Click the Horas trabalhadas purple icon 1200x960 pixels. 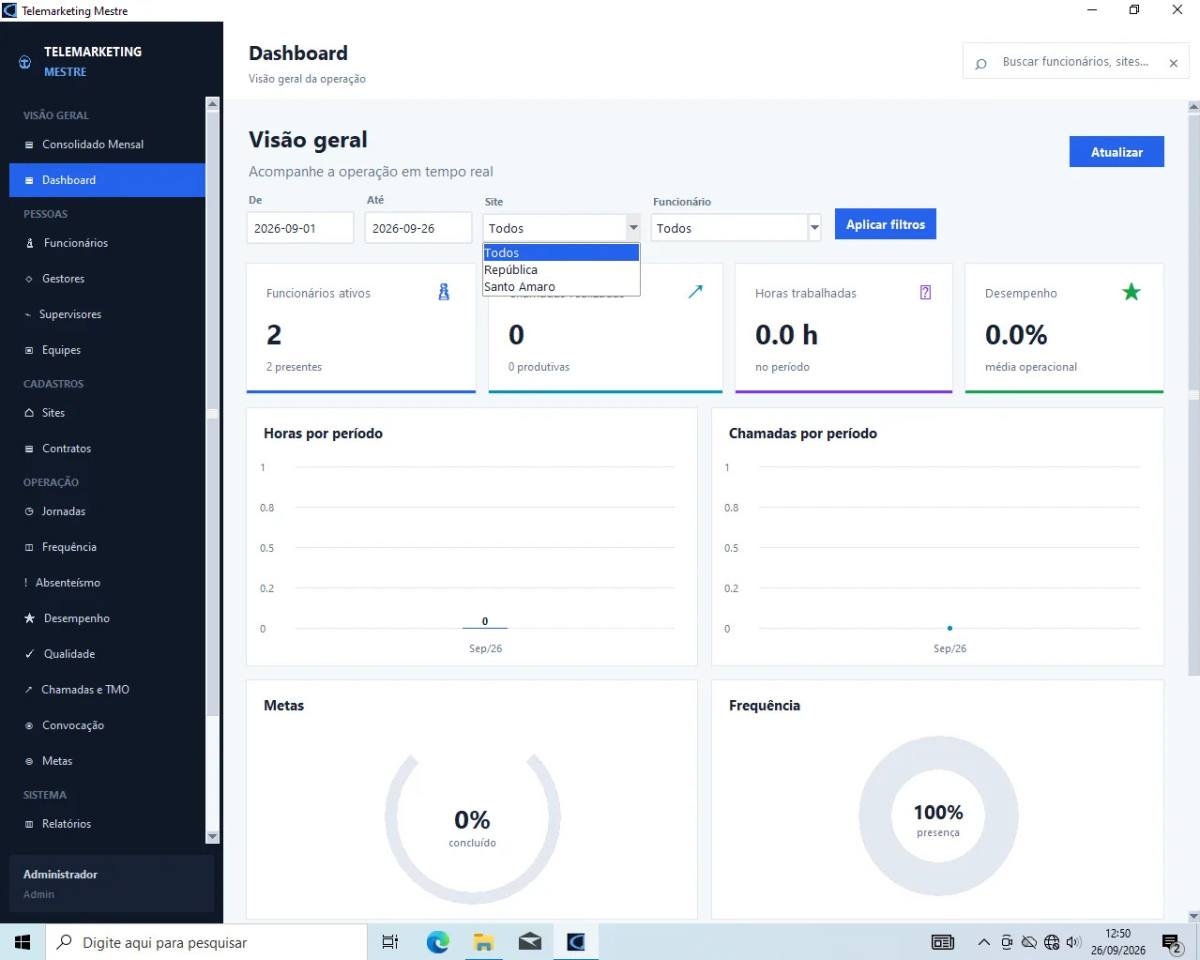[925, 292]
